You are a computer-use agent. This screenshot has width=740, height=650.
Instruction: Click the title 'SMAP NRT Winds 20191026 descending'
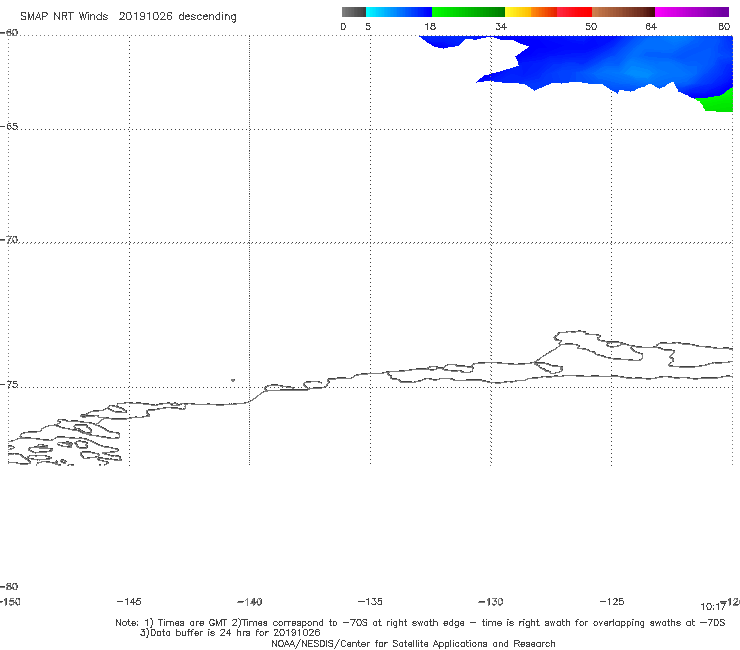[128, 16]
